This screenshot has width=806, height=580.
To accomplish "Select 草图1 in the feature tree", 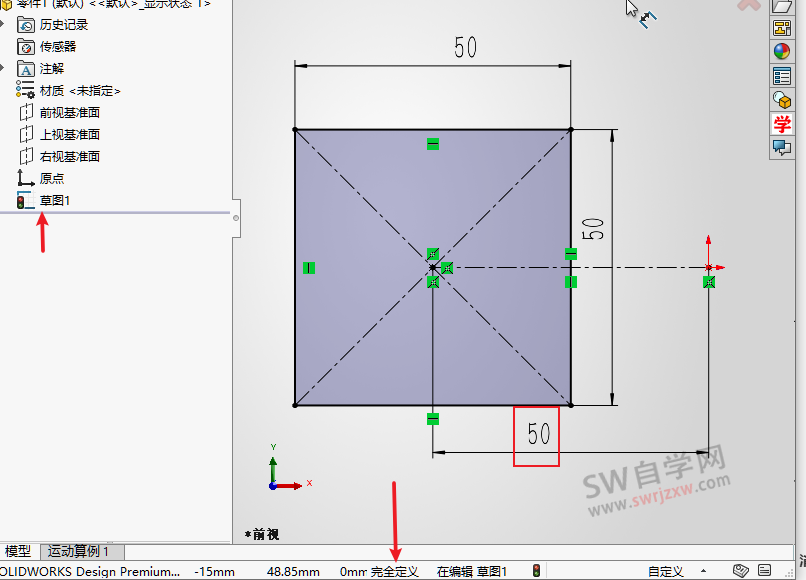I will [55, 200].
